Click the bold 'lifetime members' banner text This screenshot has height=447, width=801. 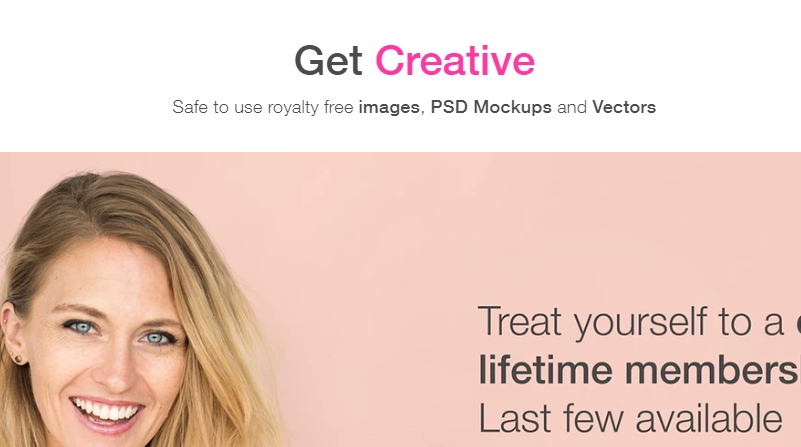pyautogui.click(x=639, y=369)
